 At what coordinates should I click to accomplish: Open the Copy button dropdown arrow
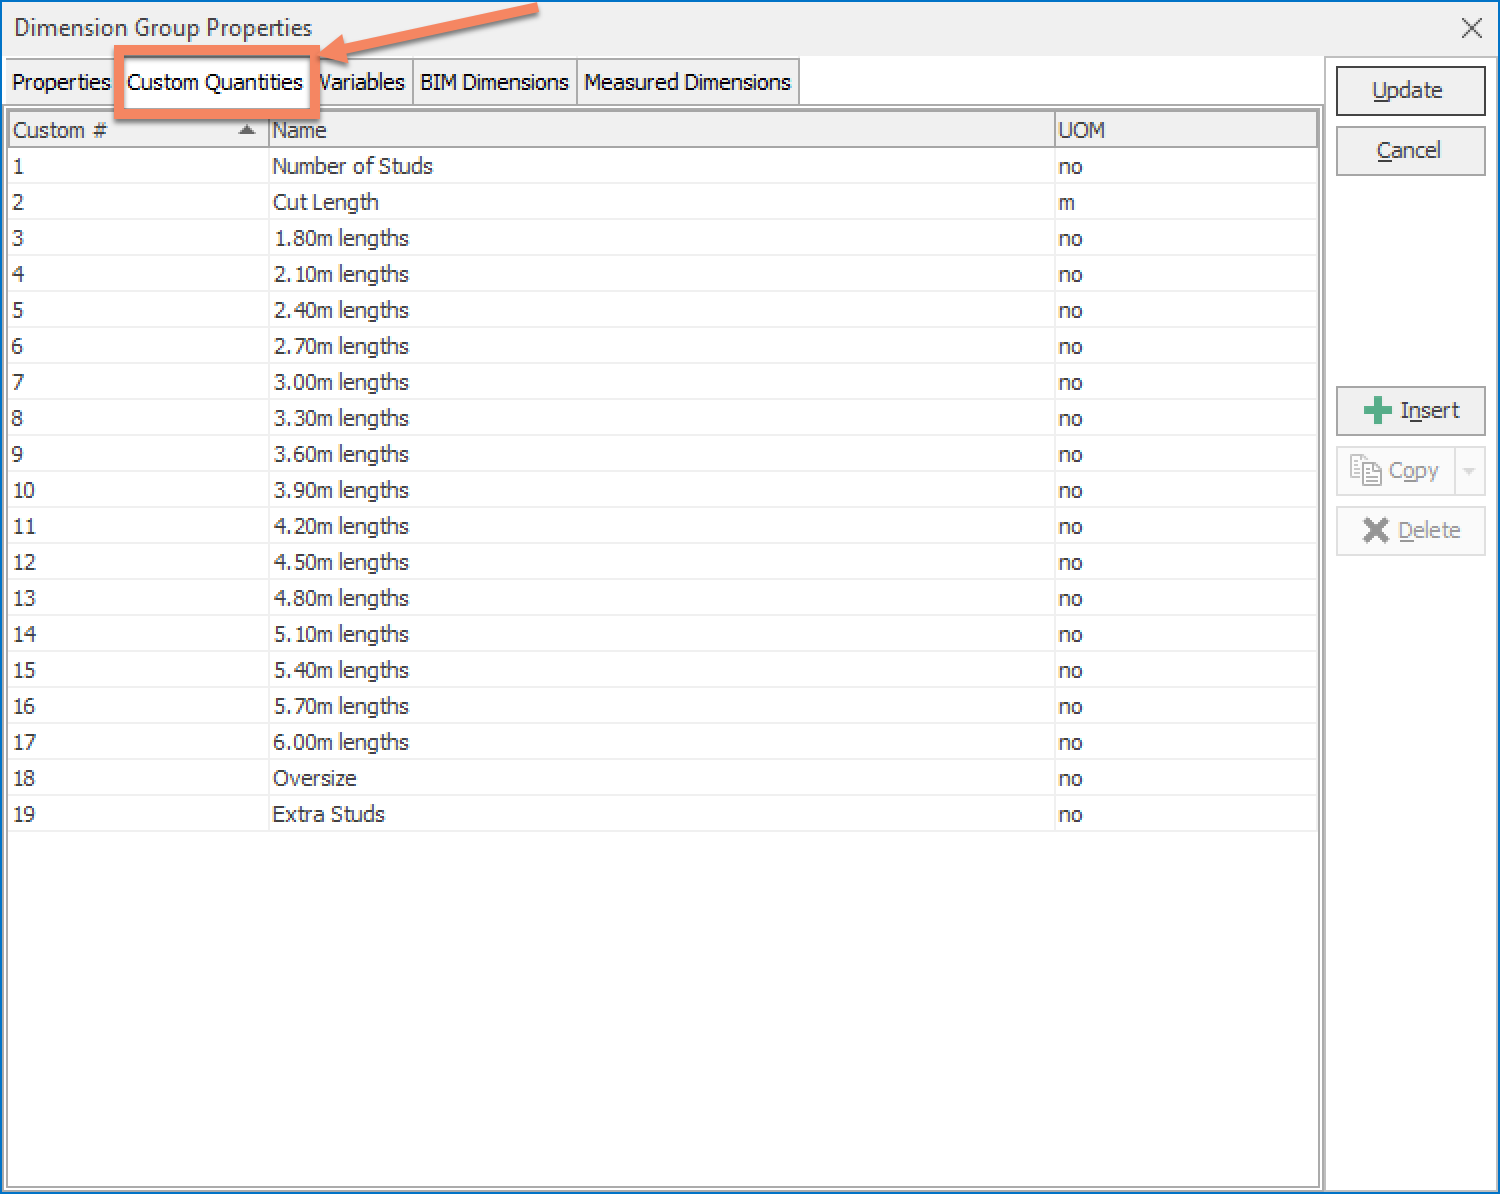pyautogui.click(x=1470, y=471)
